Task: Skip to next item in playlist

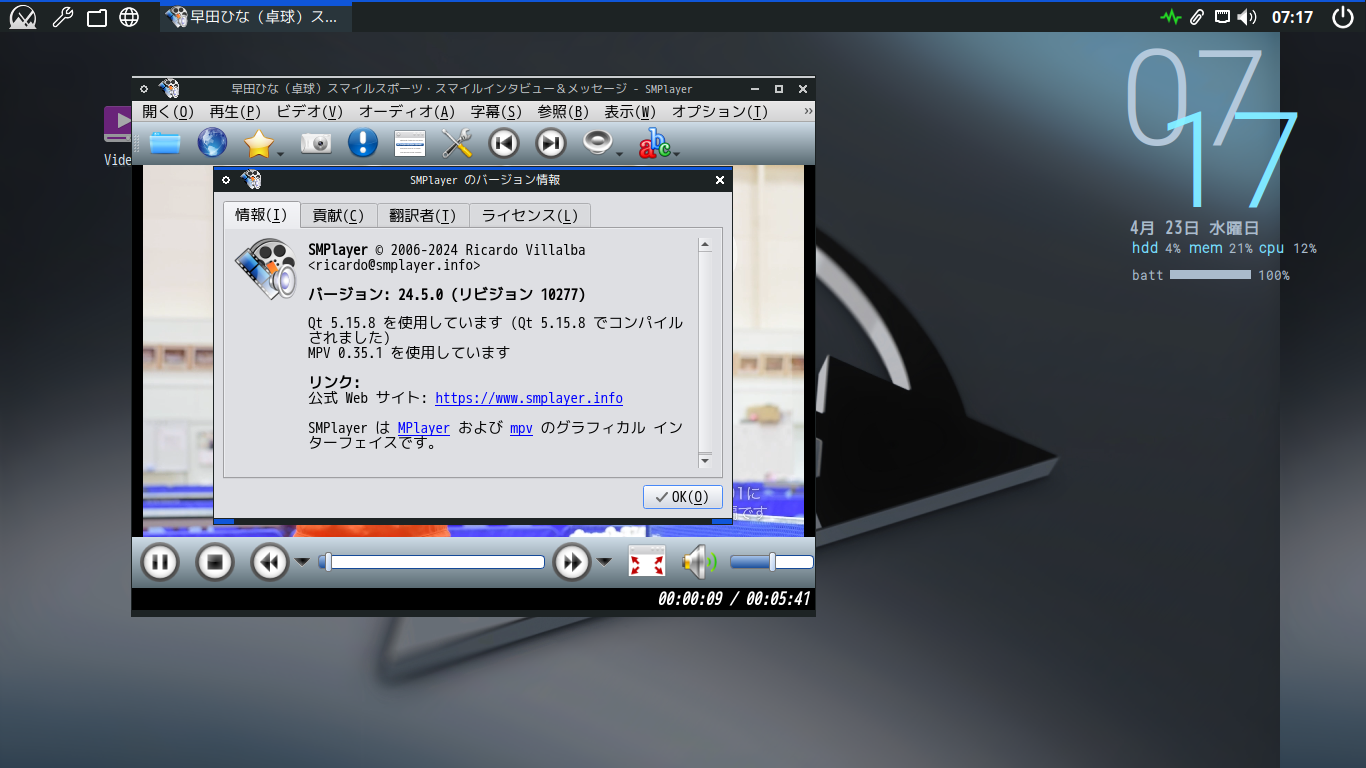Action: 551,143
